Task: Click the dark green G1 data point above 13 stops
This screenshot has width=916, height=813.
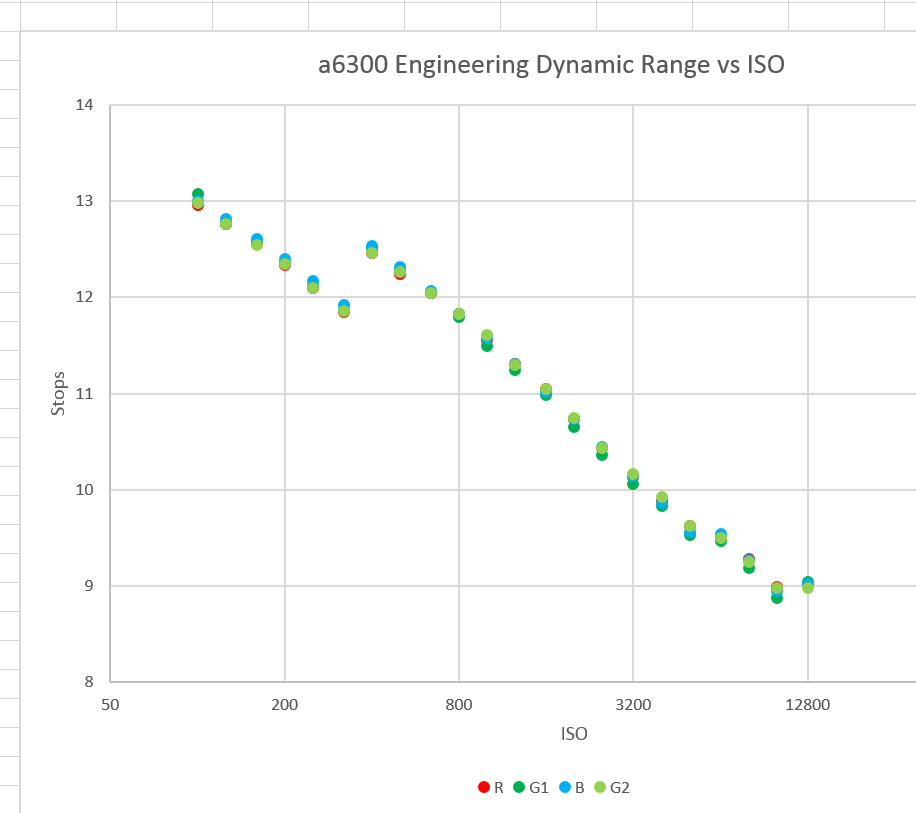Action: coord(198,193)
